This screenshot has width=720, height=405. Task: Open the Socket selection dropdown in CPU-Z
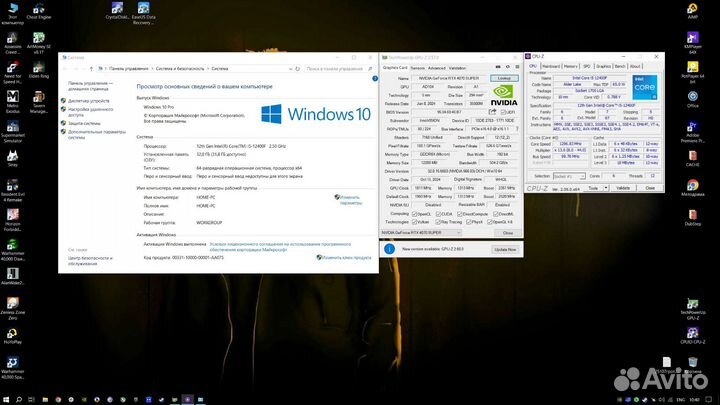coord(568,176)
